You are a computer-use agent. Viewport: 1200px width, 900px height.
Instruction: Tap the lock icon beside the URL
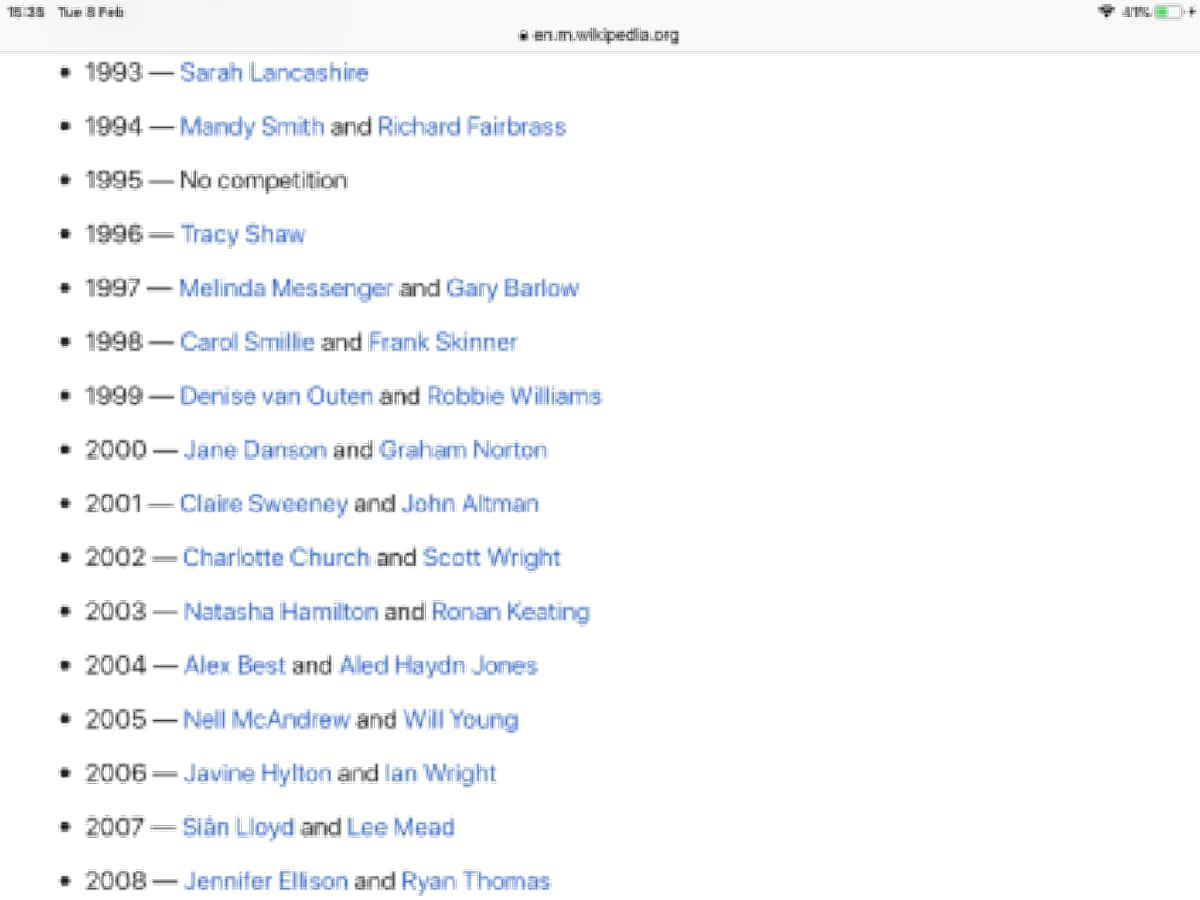pos(522,35)
